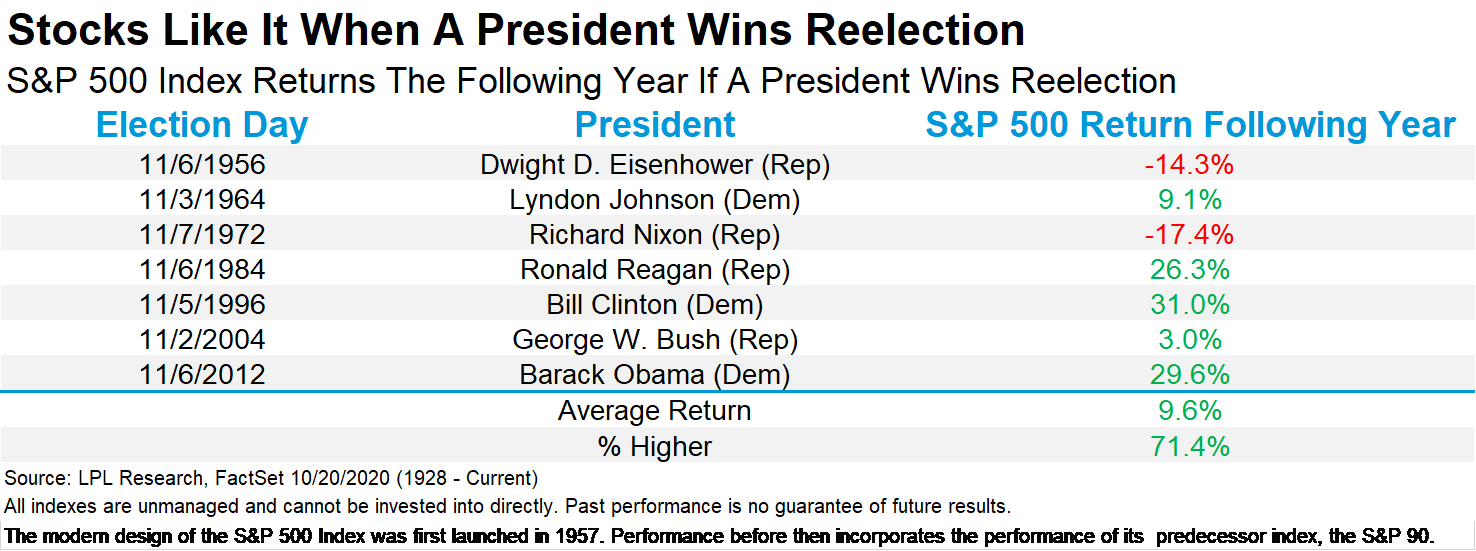This screenshot has height=551, width=1476.
Task: Click the green 31.0% return value
Action: 1190,304
